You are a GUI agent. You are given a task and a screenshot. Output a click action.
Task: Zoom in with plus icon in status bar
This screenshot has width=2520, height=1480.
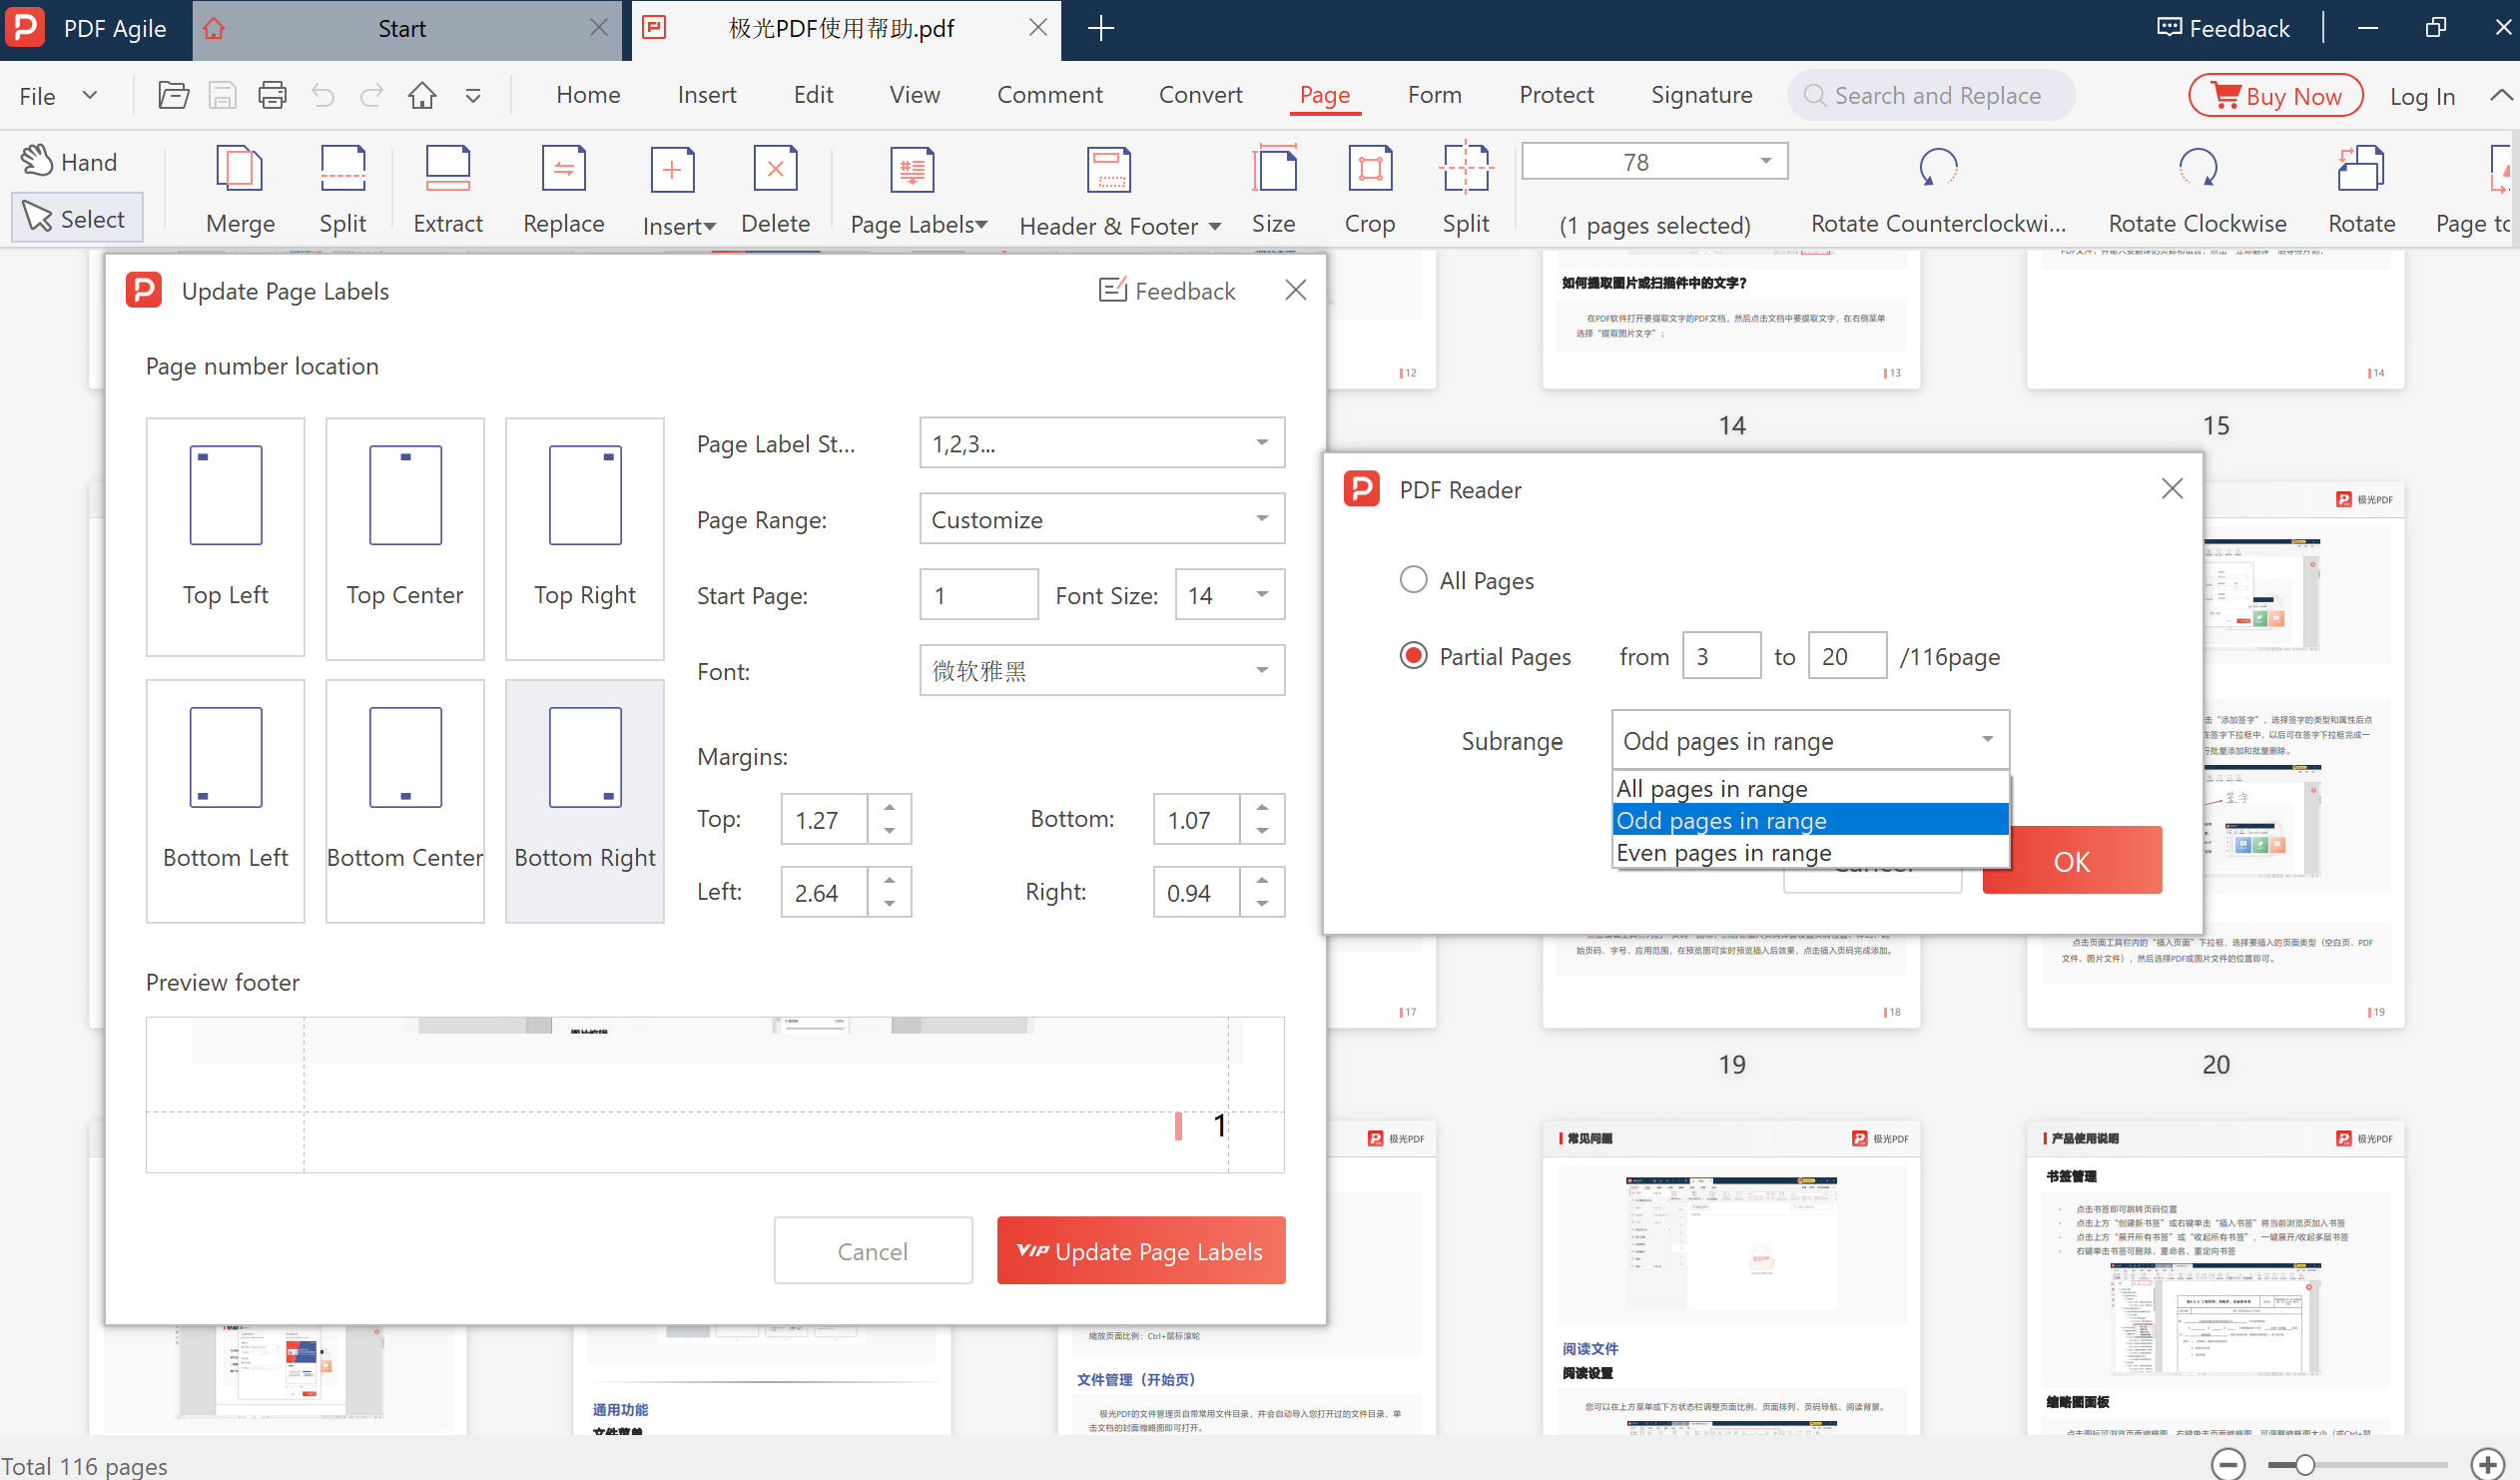[2487, 1465]
